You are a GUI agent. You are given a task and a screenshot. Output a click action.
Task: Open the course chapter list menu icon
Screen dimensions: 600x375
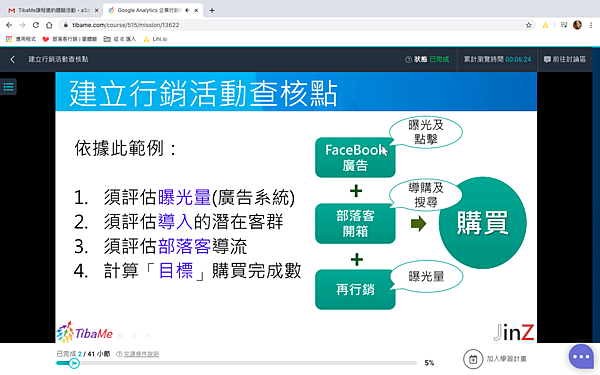coord(8,87)
